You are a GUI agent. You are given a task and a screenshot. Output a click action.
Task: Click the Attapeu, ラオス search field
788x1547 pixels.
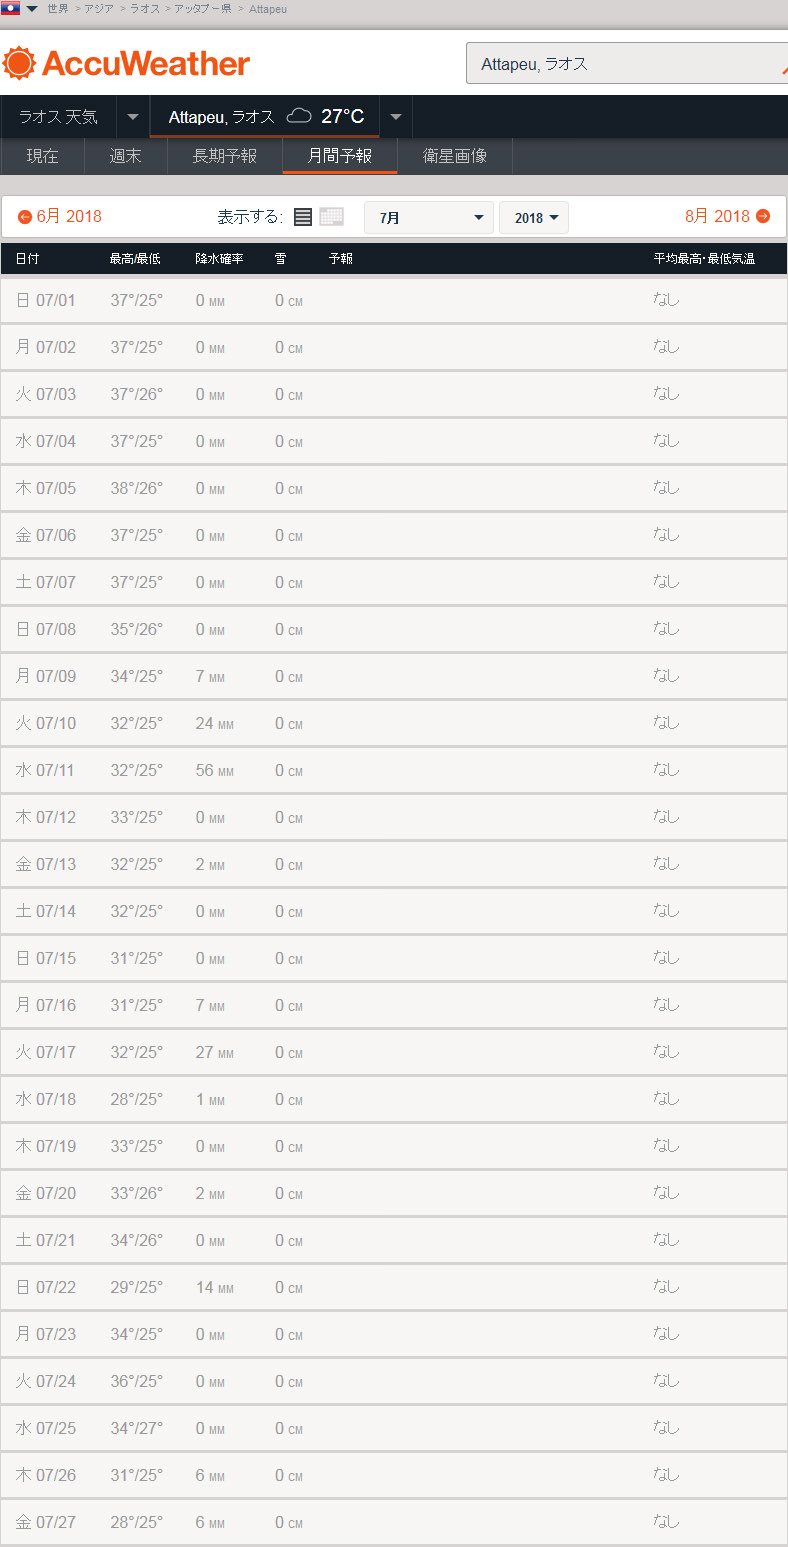point(620,64)
